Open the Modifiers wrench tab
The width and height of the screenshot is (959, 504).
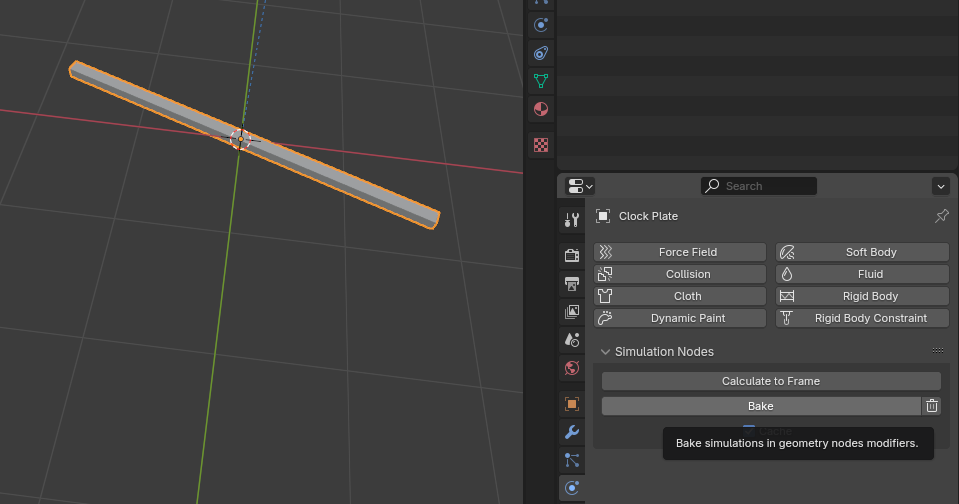(572, 432)
